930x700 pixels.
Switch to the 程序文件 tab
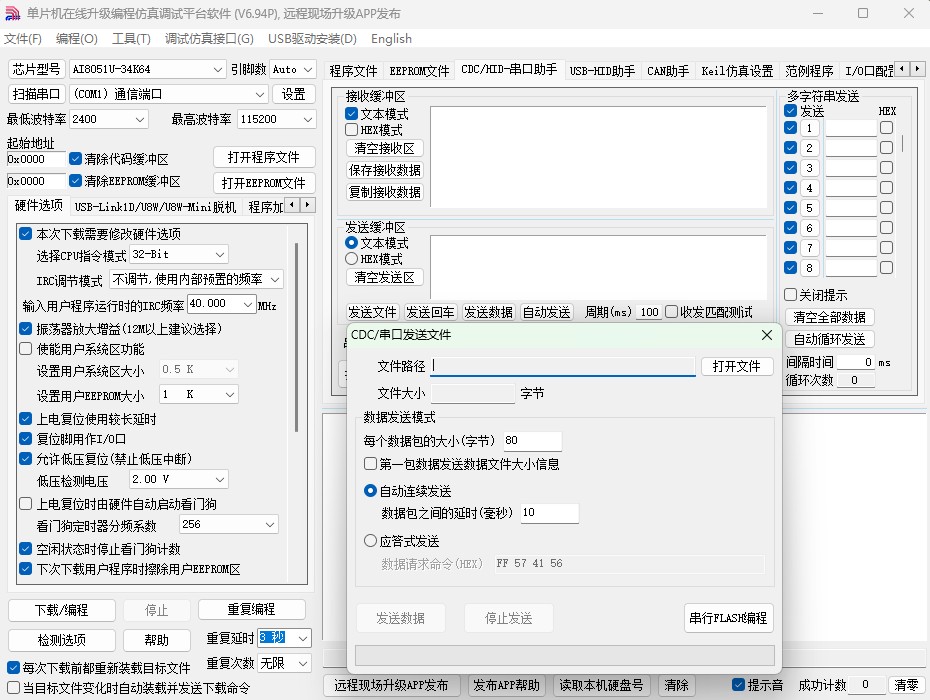click(x=353, y=71)
